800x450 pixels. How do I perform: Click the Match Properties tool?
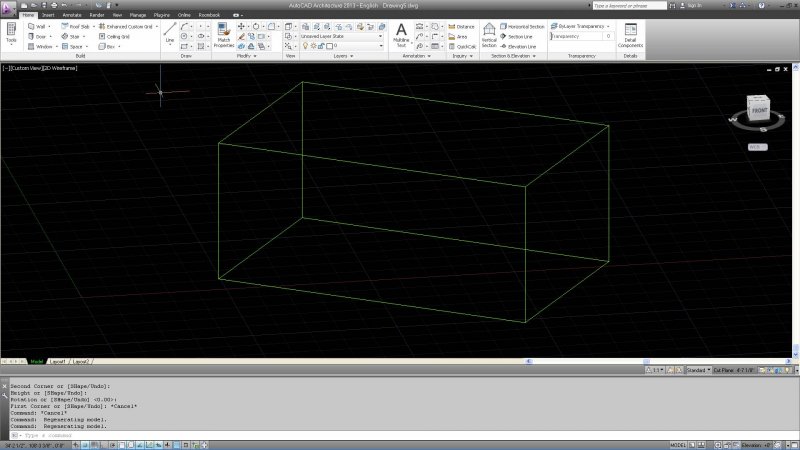click(x=224, y=36)
